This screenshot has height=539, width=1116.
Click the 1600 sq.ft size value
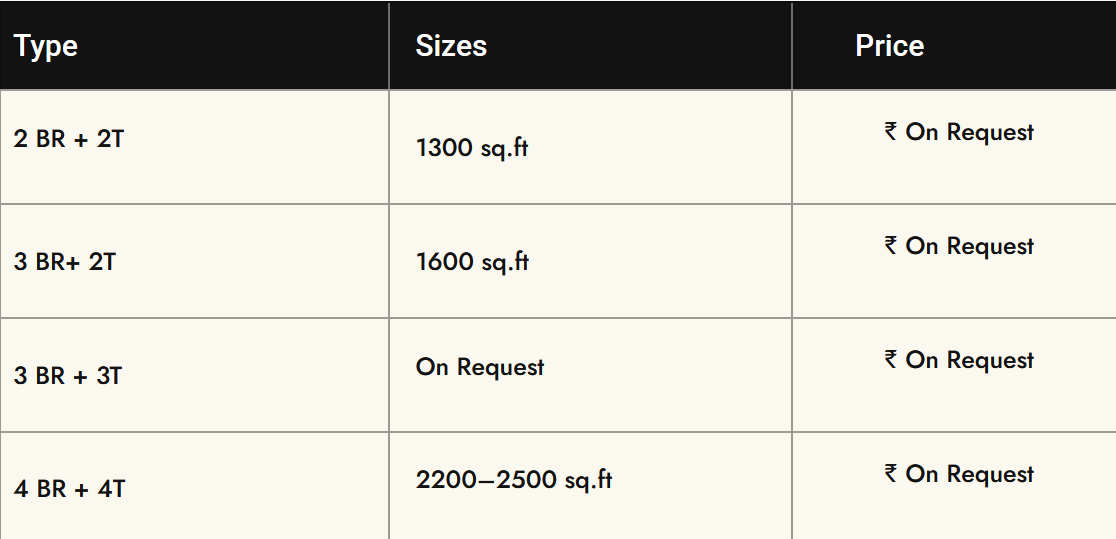click(x=472, y=262)
